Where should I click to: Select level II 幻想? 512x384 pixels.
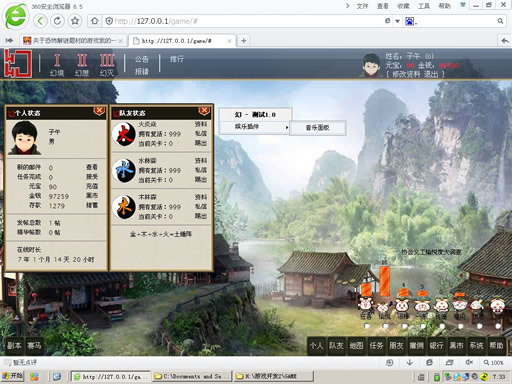pyautogui.click(x=82, y=65)
